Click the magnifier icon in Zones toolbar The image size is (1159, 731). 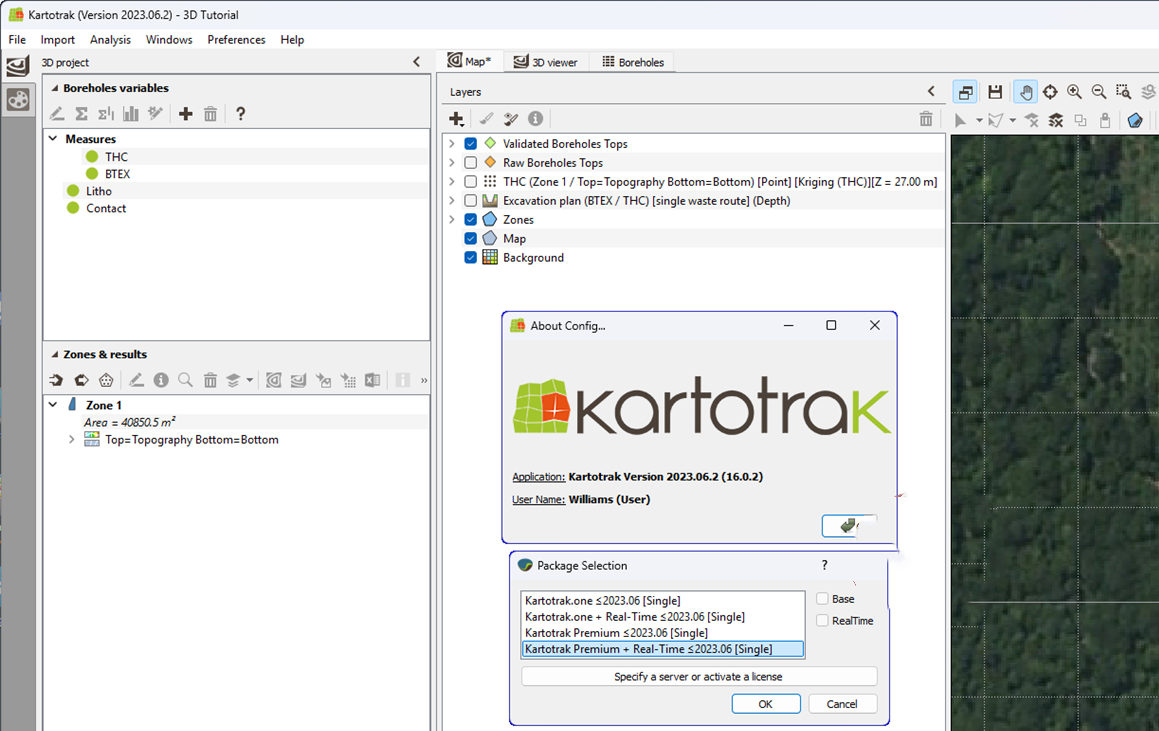[x=185, y=380]
